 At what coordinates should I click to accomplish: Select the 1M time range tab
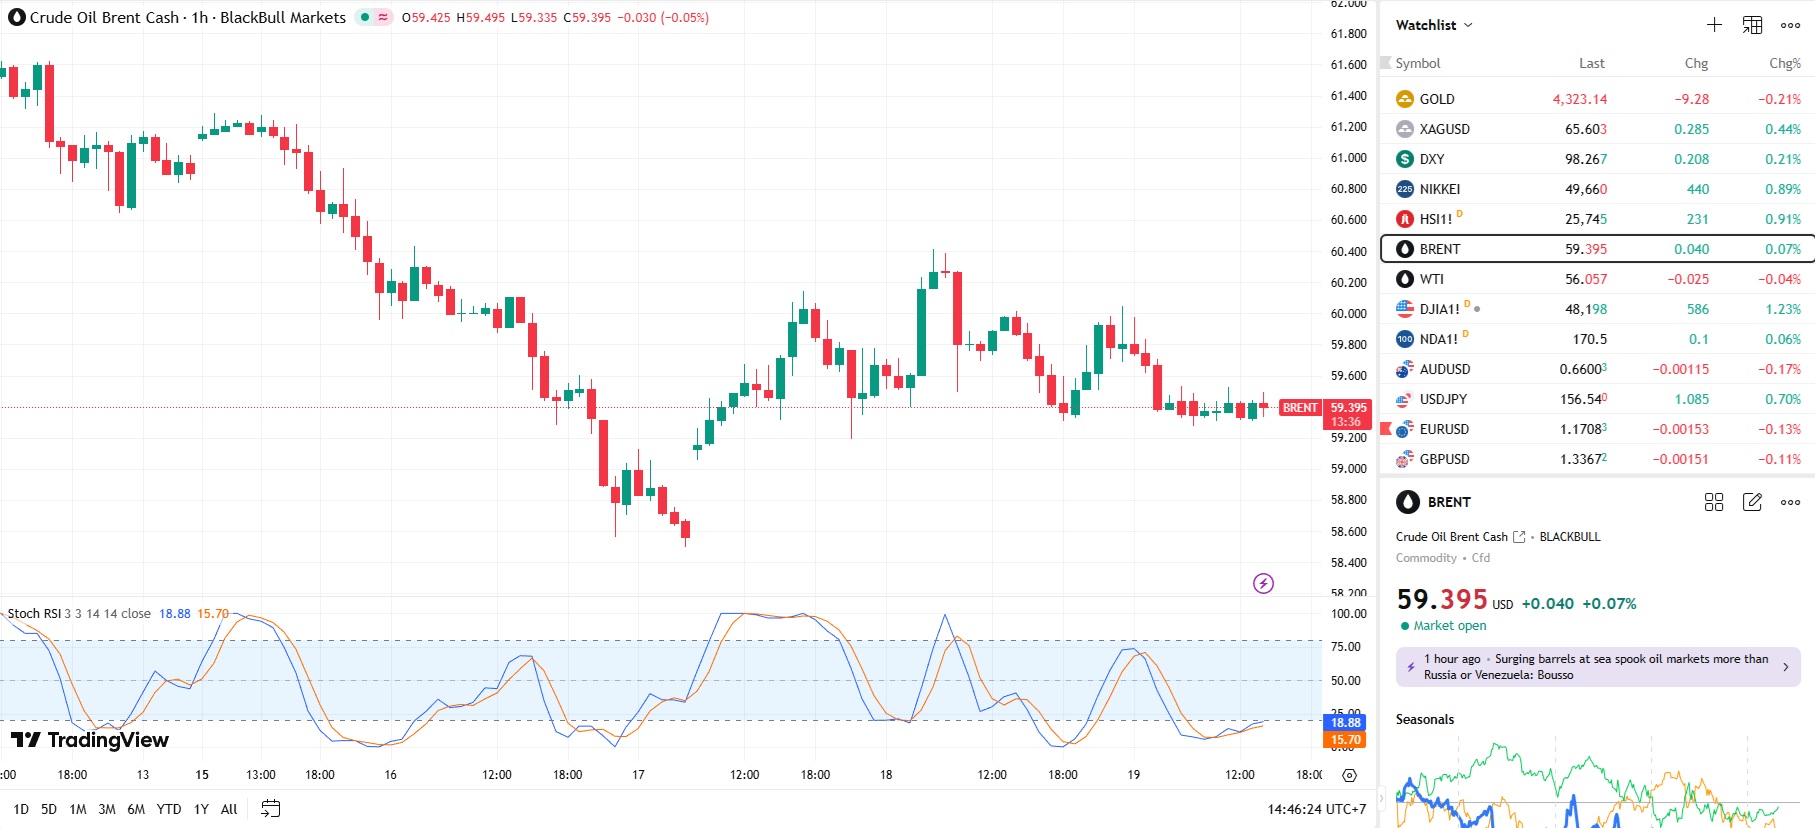78,809
